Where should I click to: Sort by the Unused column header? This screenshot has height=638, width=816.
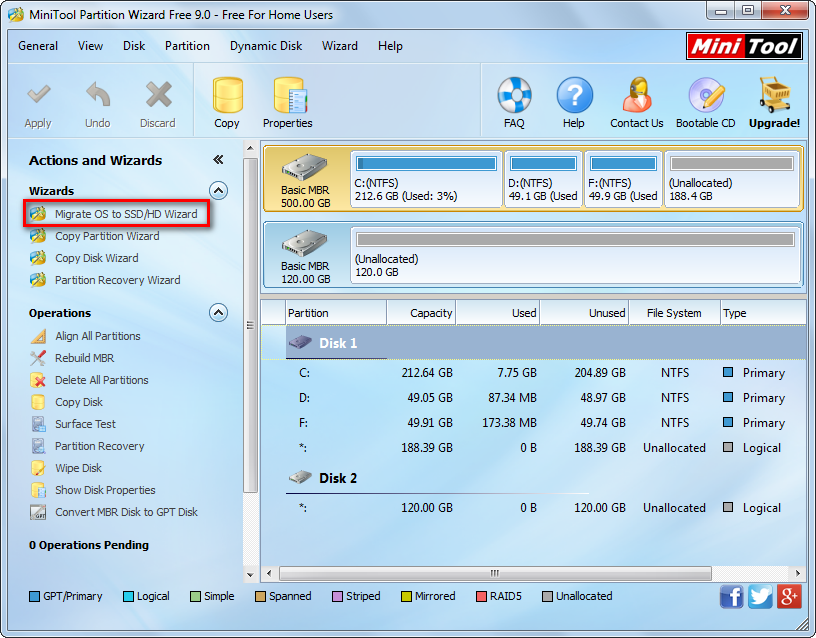pos(584,313)
